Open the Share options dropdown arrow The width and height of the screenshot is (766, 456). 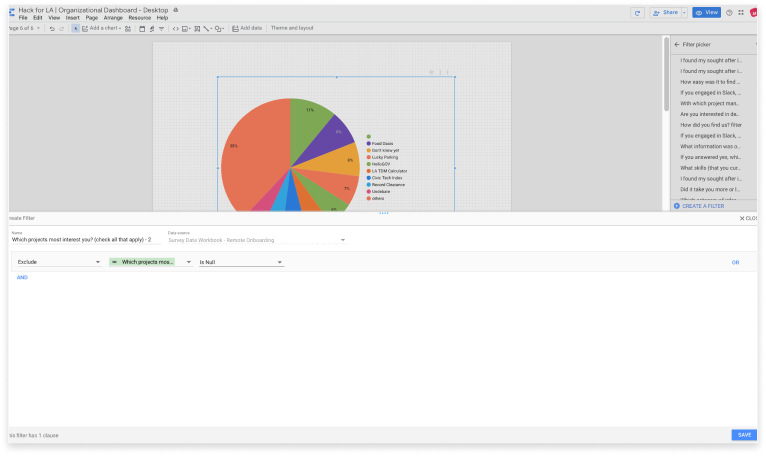click(685, 13)
